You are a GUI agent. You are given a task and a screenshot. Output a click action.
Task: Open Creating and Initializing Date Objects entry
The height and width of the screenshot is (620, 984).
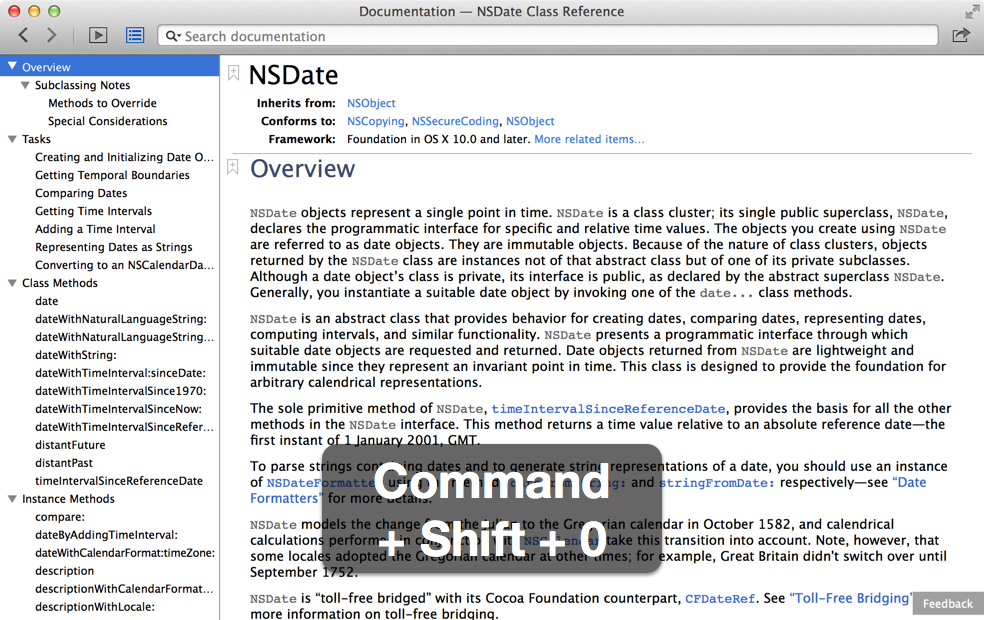click(x=124, y=157)
